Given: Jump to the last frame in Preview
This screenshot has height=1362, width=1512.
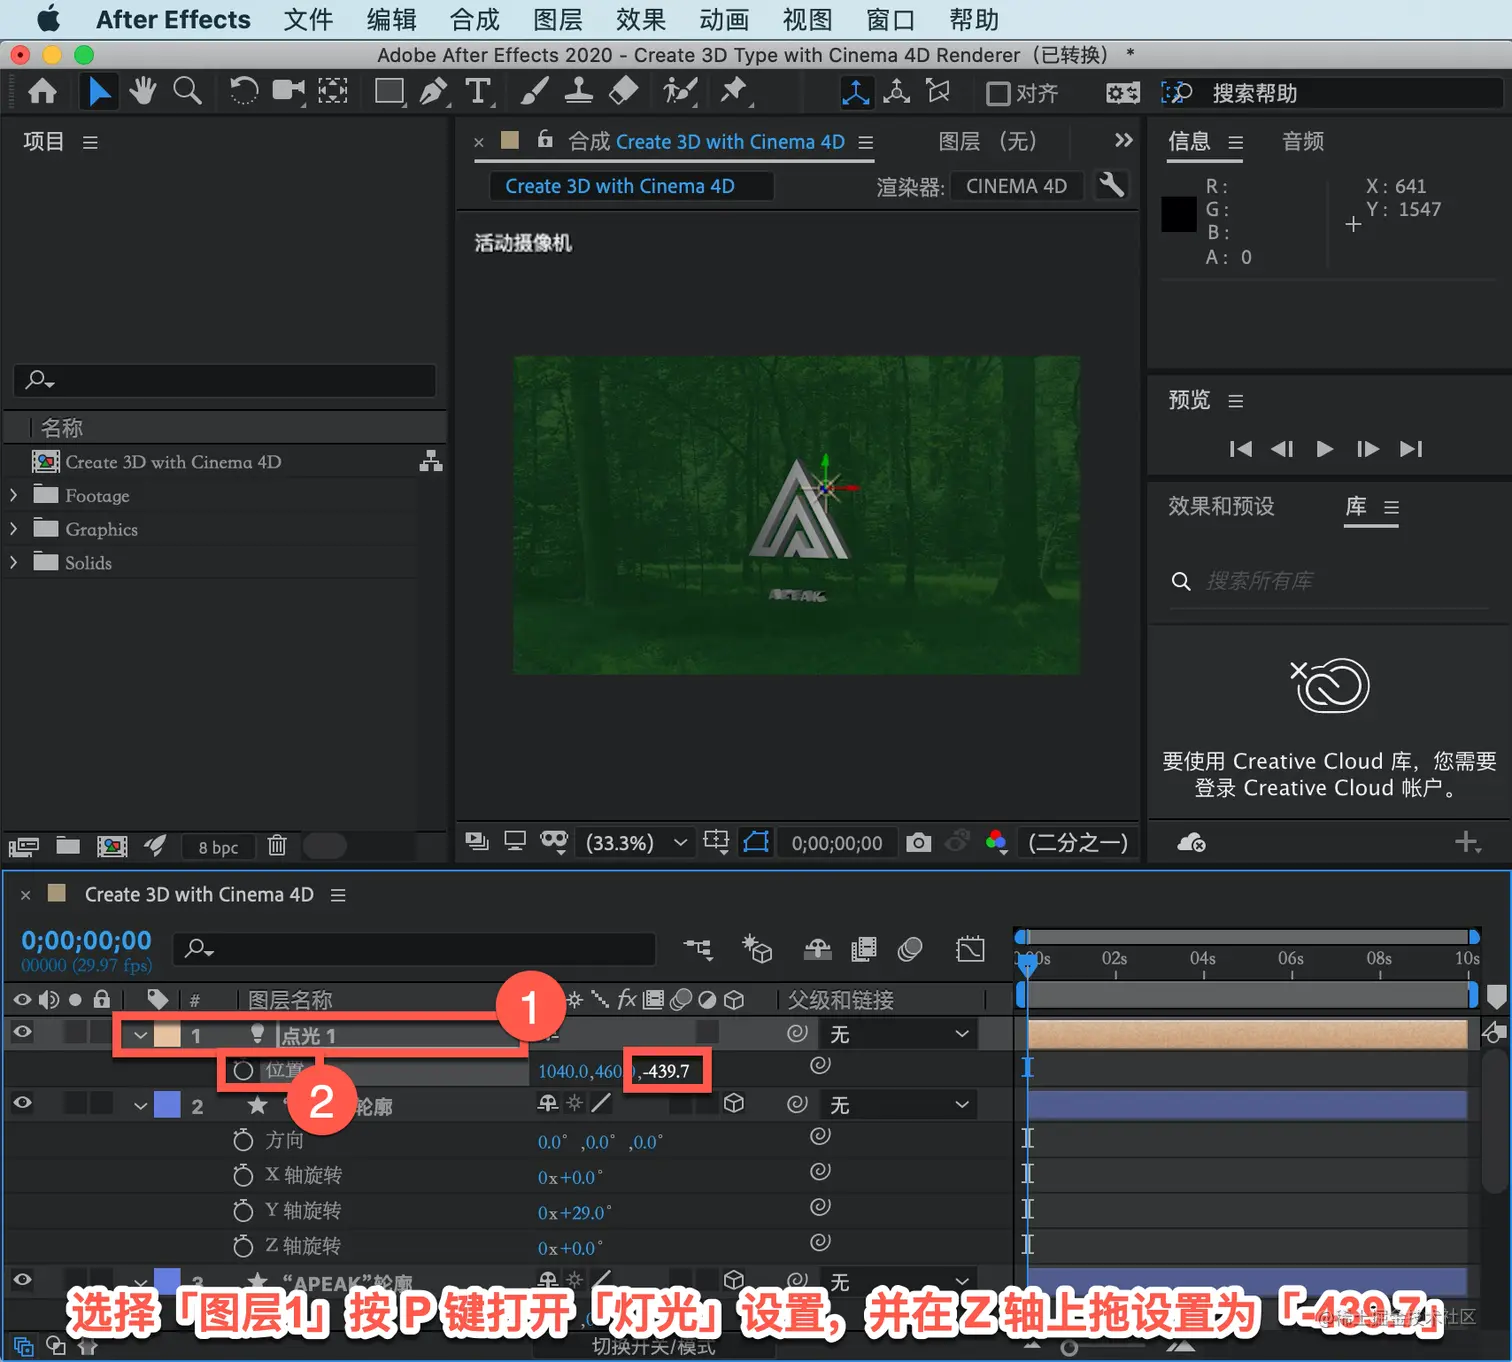Looking at the screenshot, I should click(1411, 449).
